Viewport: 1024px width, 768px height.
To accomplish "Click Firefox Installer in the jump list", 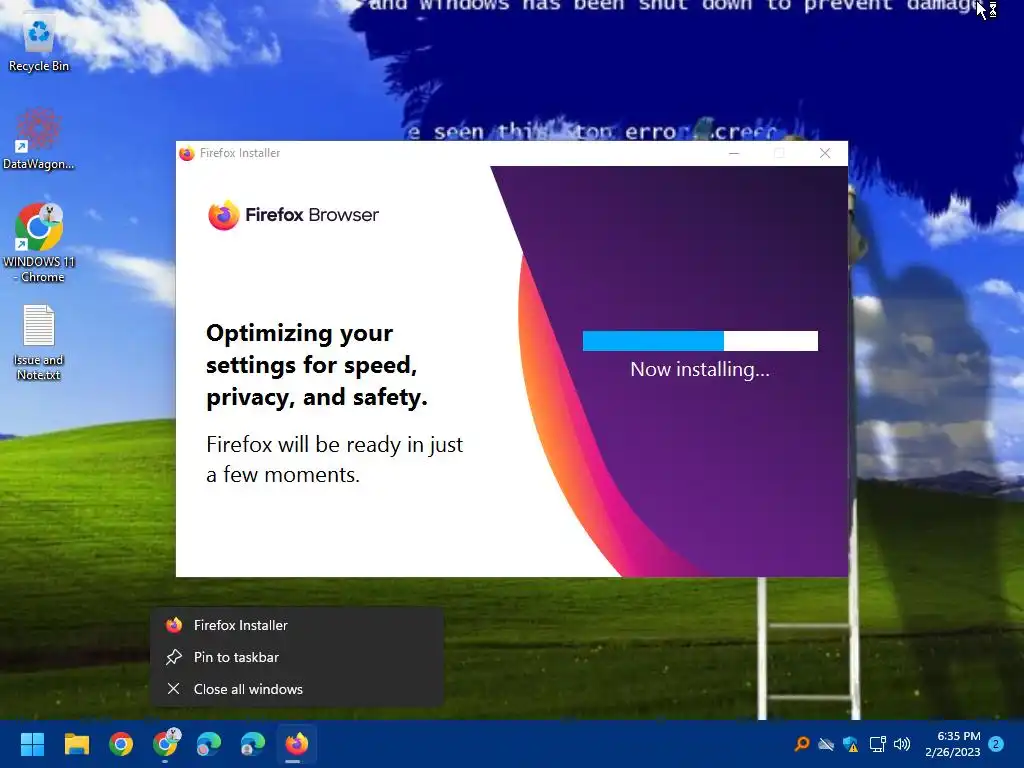I will pos(297,625).
